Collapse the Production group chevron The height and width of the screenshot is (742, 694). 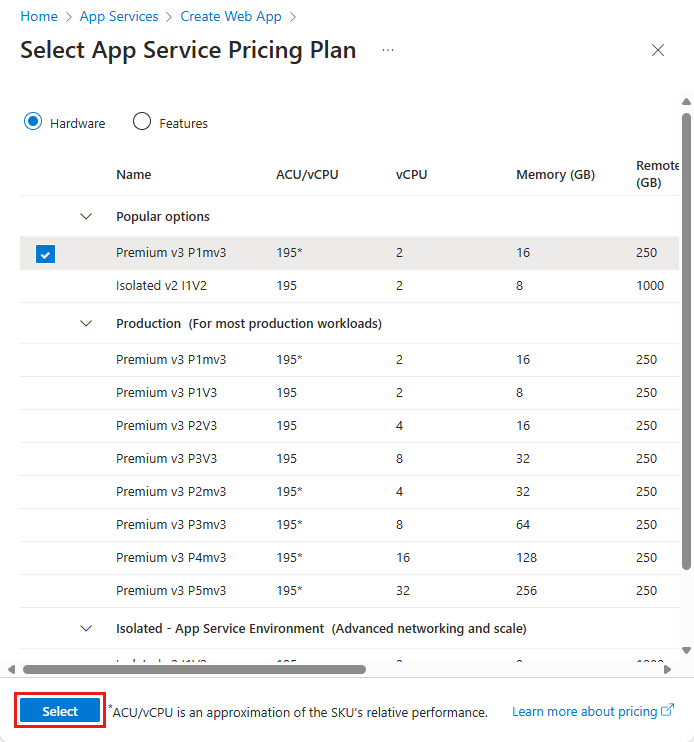point(86,323)
